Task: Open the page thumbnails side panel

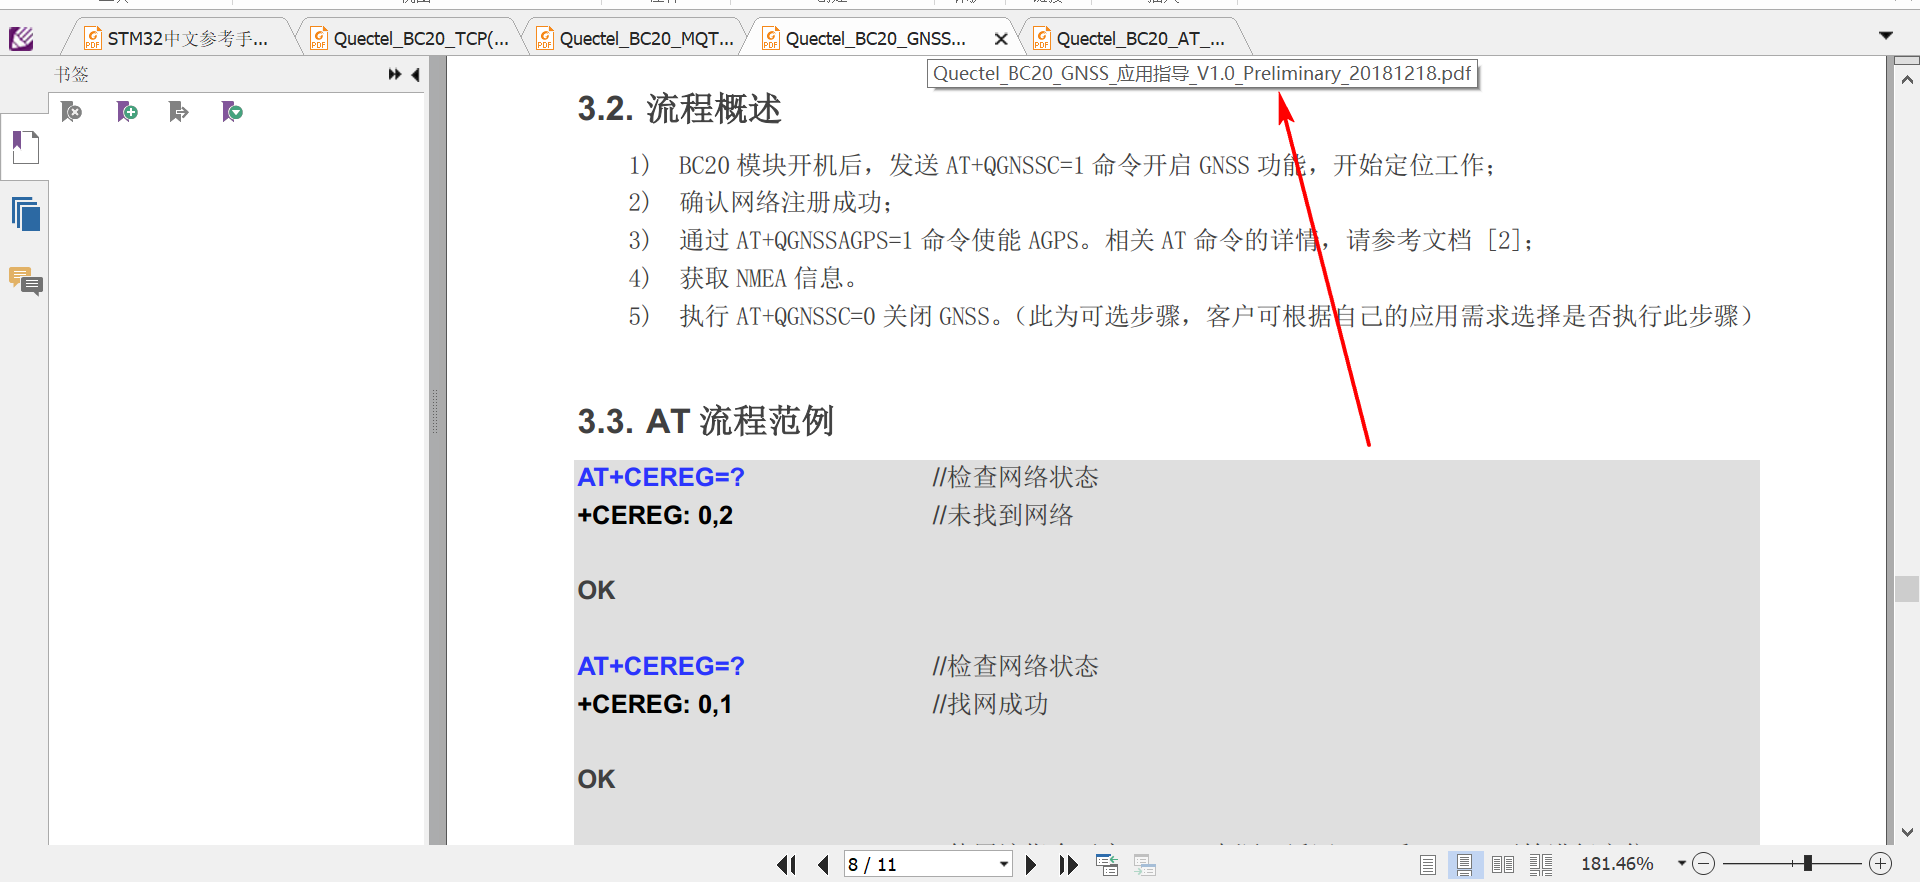Action: pyautogui.click(x=25, y=214)
